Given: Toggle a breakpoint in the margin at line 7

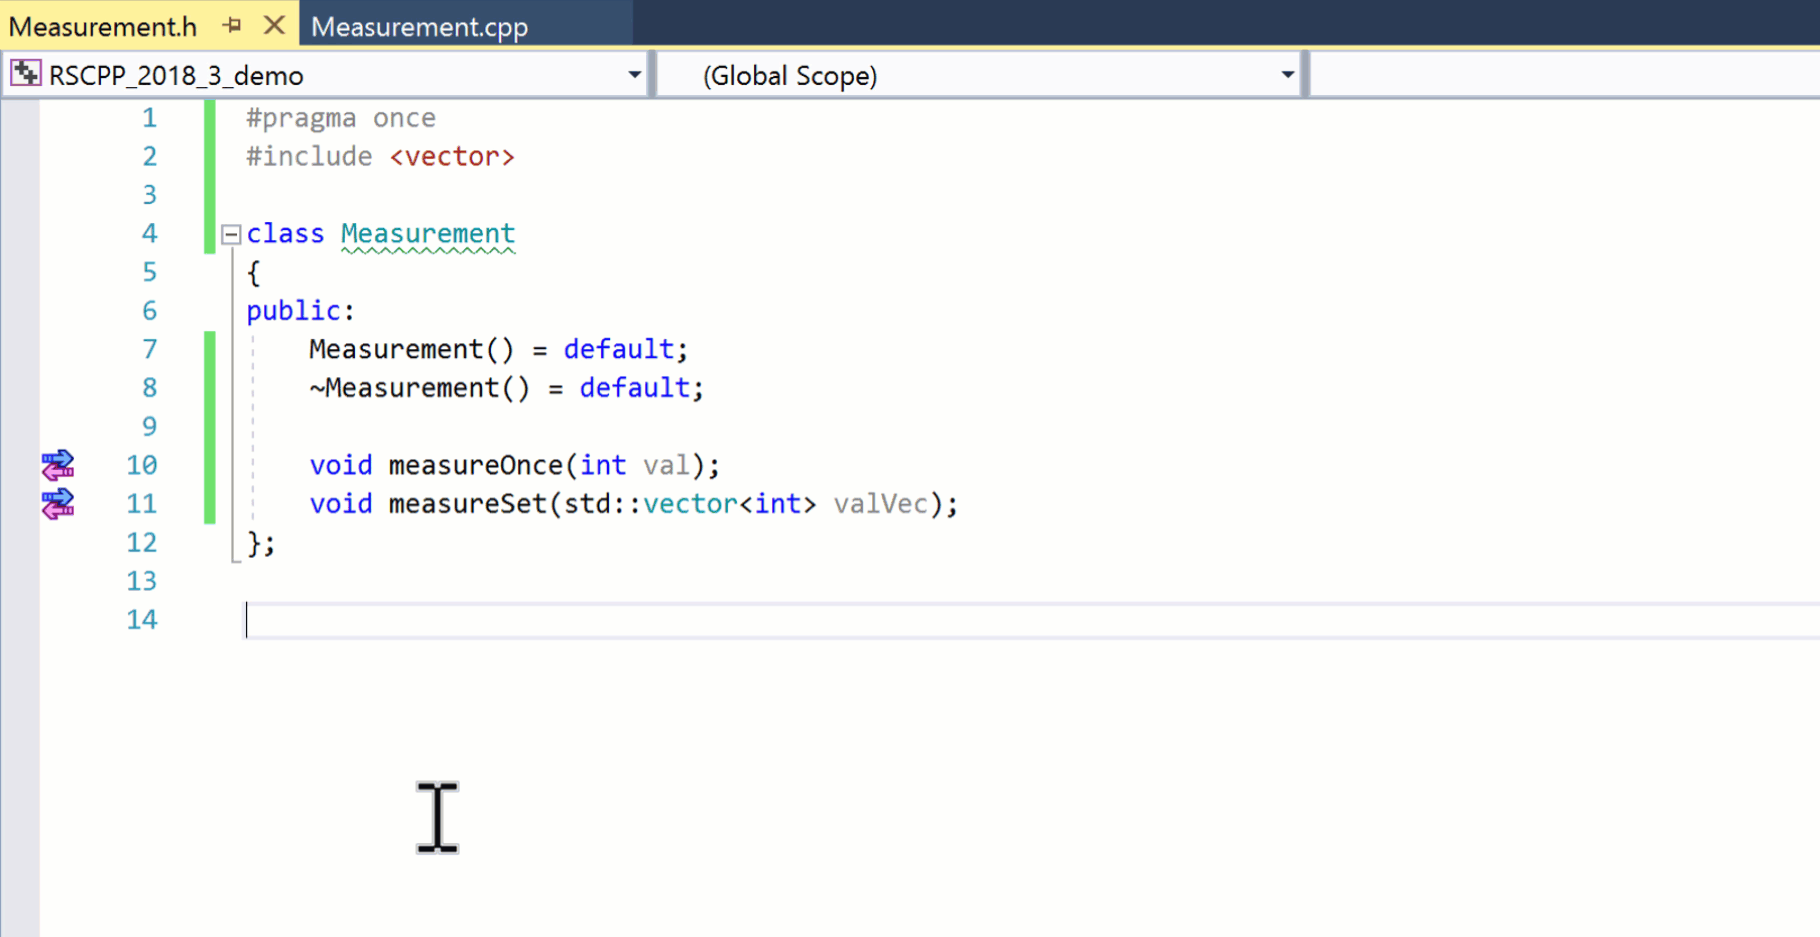Looking at the screenshot, I should click(20, 348).
